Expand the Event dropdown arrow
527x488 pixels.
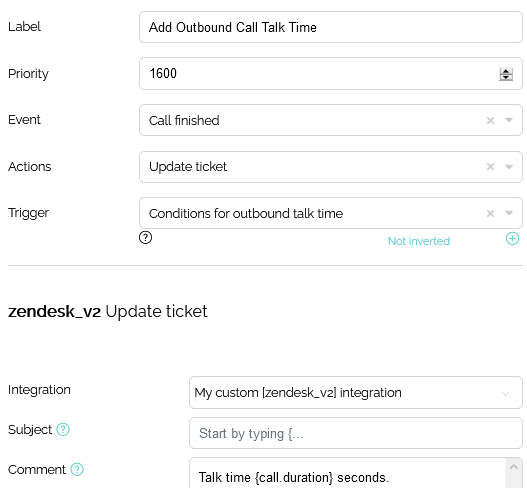coord(509,120)
